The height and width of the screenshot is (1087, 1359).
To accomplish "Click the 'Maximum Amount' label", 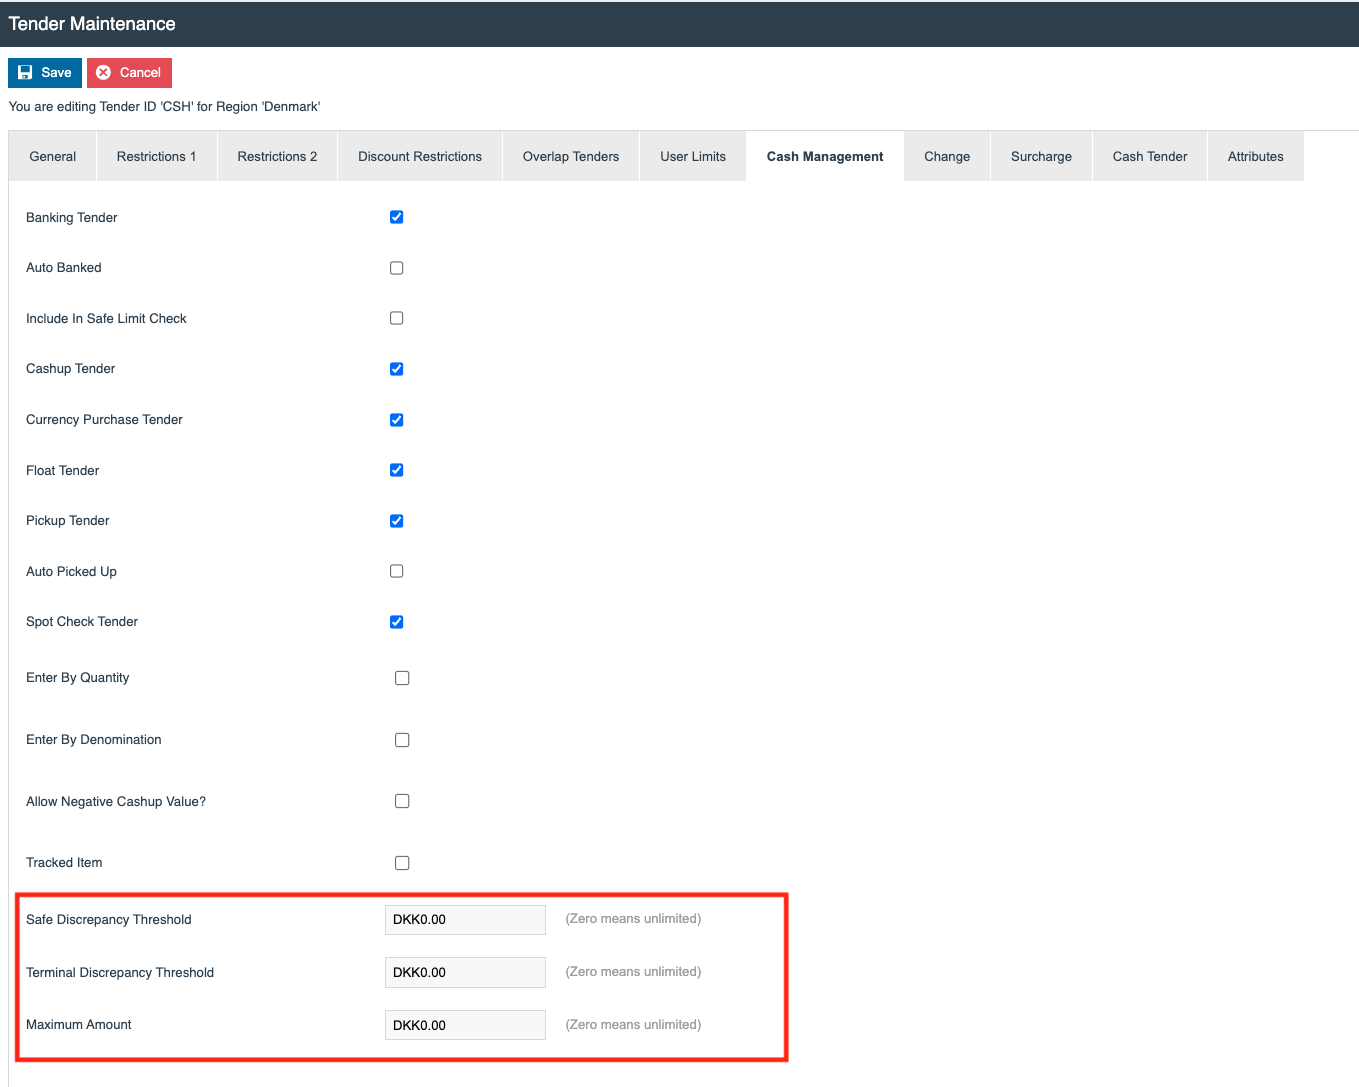I will (x=79, y=1025).
